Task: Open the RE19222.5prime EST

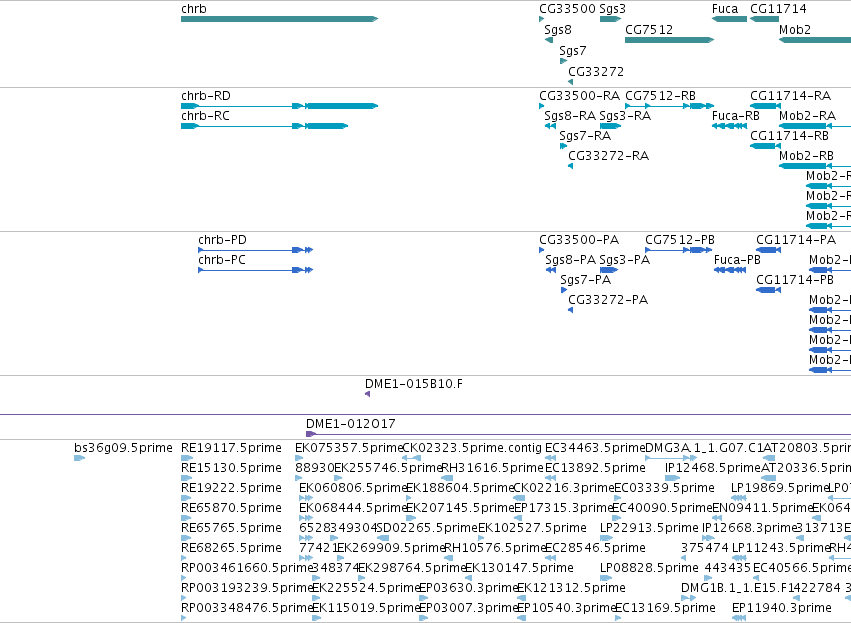Action: coord(186,498)
